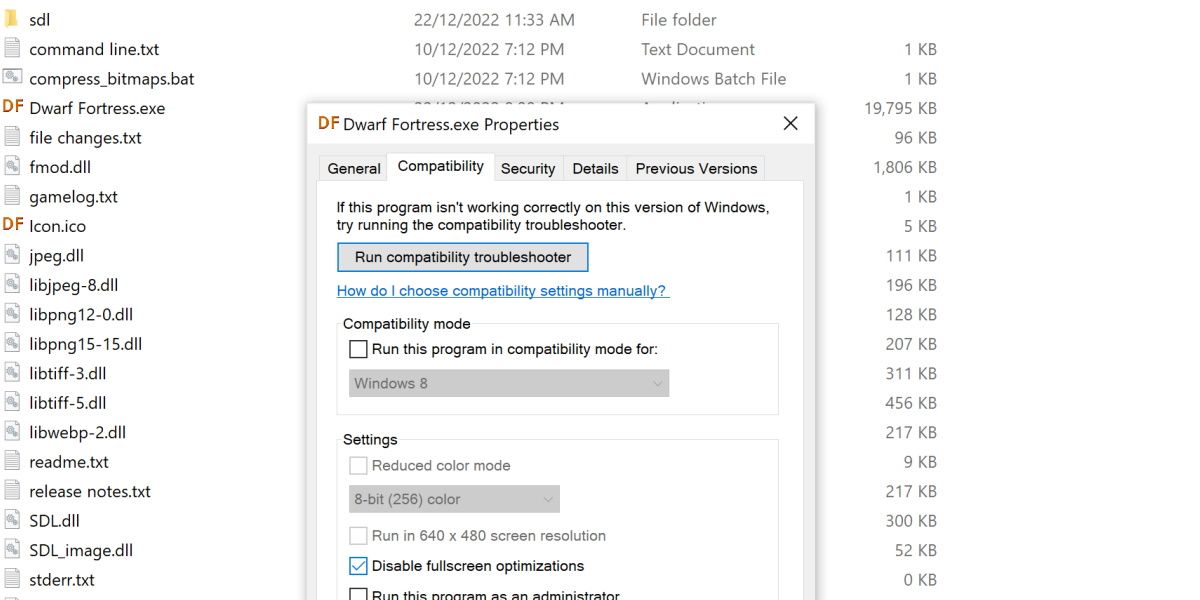Viewport: 1200px width, 600px height.
Task: Click the SDL.dll file icon
Action: pyautogui.click(x=12, y=520)
